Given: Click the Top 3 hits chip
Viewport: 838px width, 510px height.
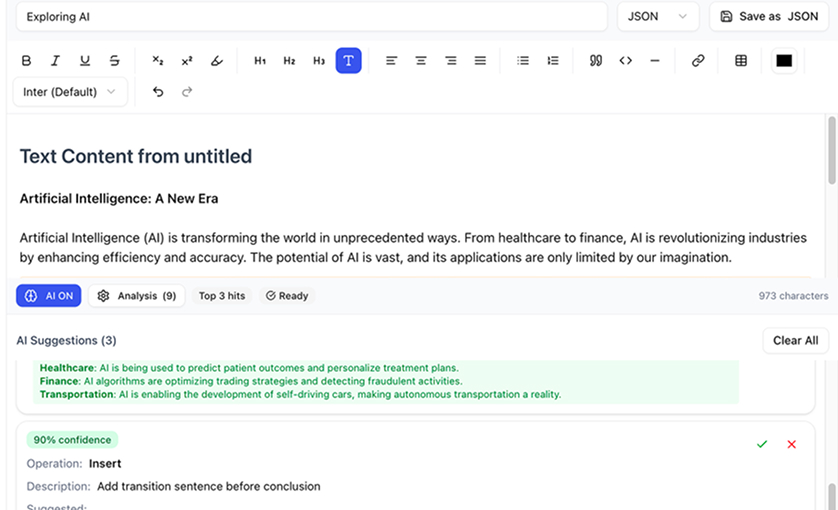Looking at the screenshot, I should coord(222,296).
